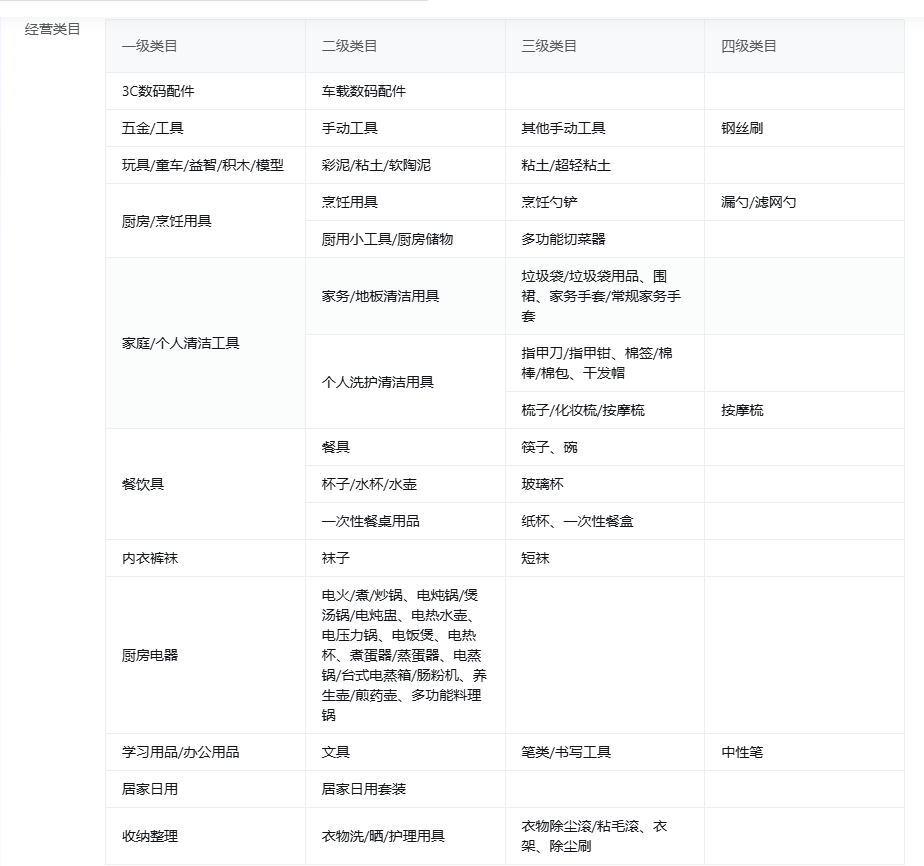
Task: Click the 一级类目 column header
Action: (x=149, y=46)
